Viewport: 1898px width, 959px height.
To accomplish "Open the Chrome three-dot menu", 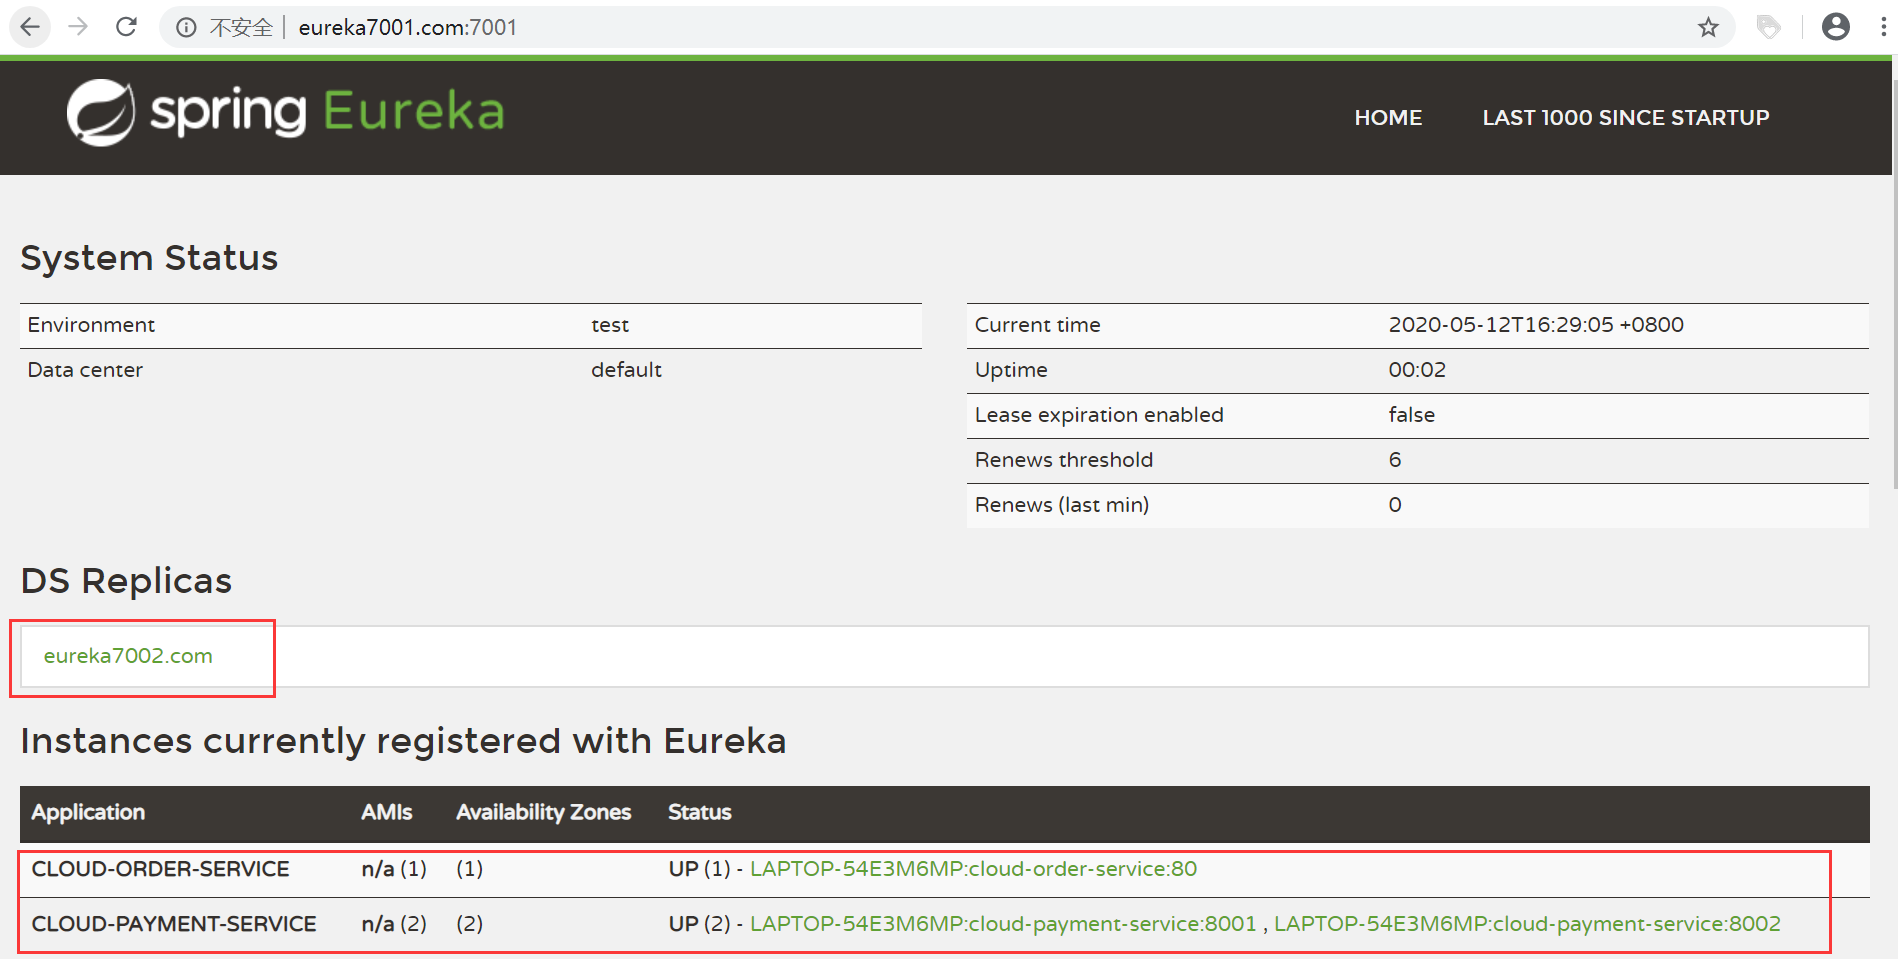I will click(x=1883, y=27).
